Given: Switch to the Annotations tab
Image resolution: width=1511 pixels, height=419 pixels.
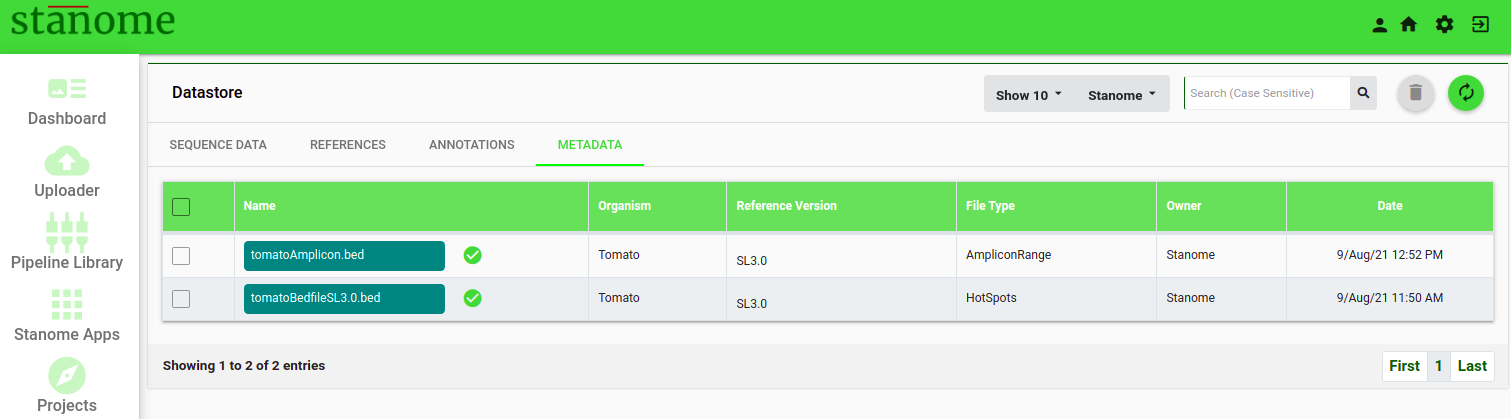Looking at the screenshot, I should 472,145.
